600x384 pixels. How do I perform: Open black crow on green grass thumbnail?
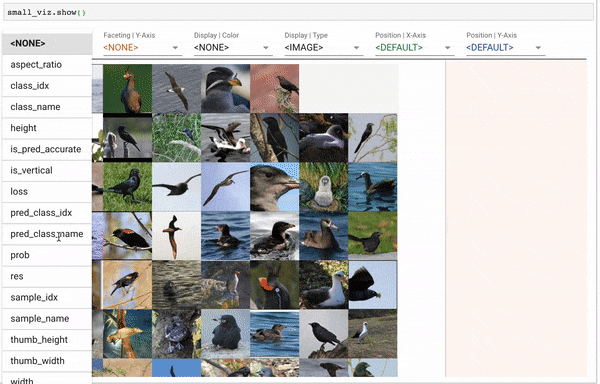[x=127, y=187]
